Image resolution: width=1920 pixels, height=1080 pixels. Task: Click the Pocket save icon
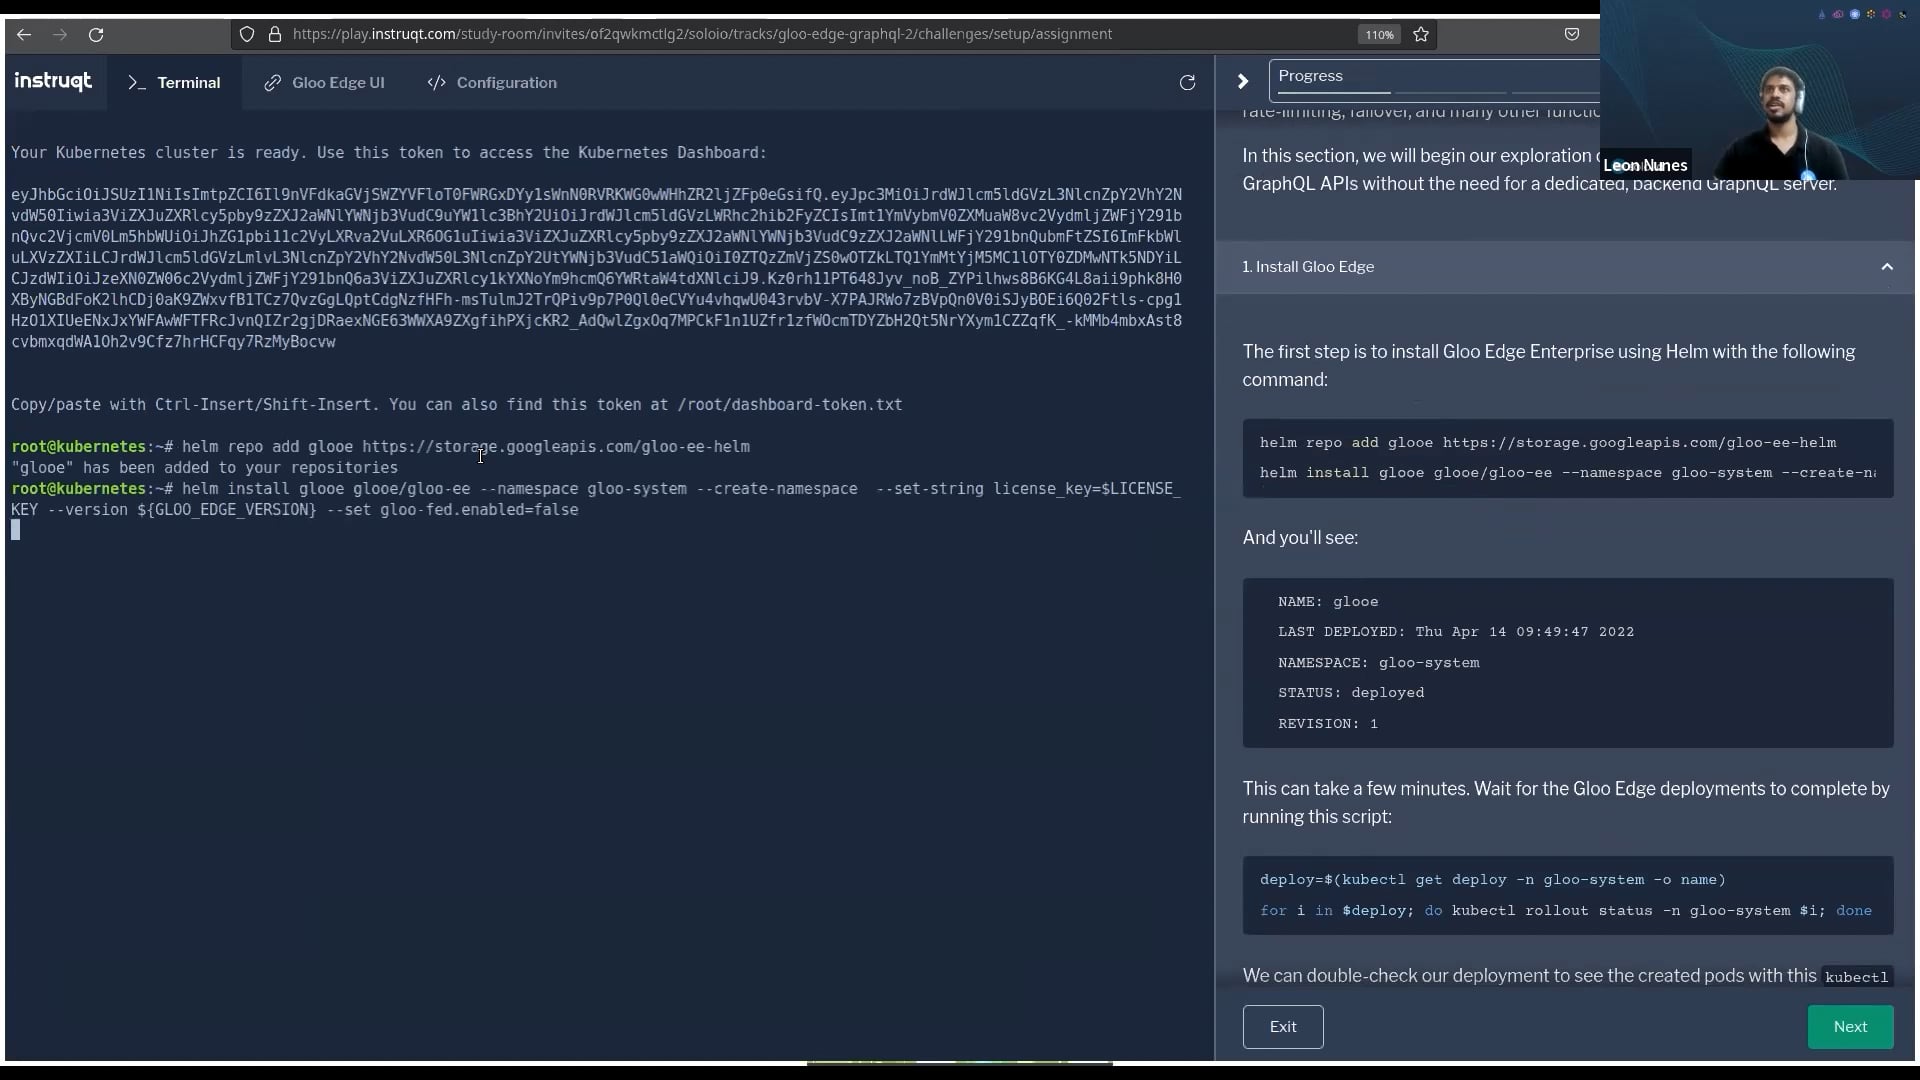pyautogui.click(x=1572, y=34)
